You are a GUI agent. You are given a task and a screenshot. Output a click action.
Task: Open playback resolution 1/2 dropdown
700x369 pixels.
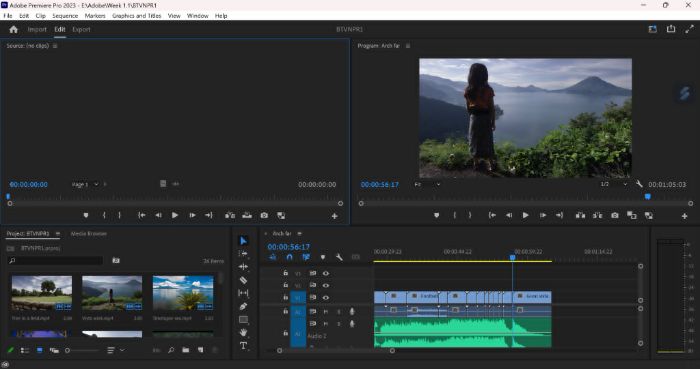[614, 184]
